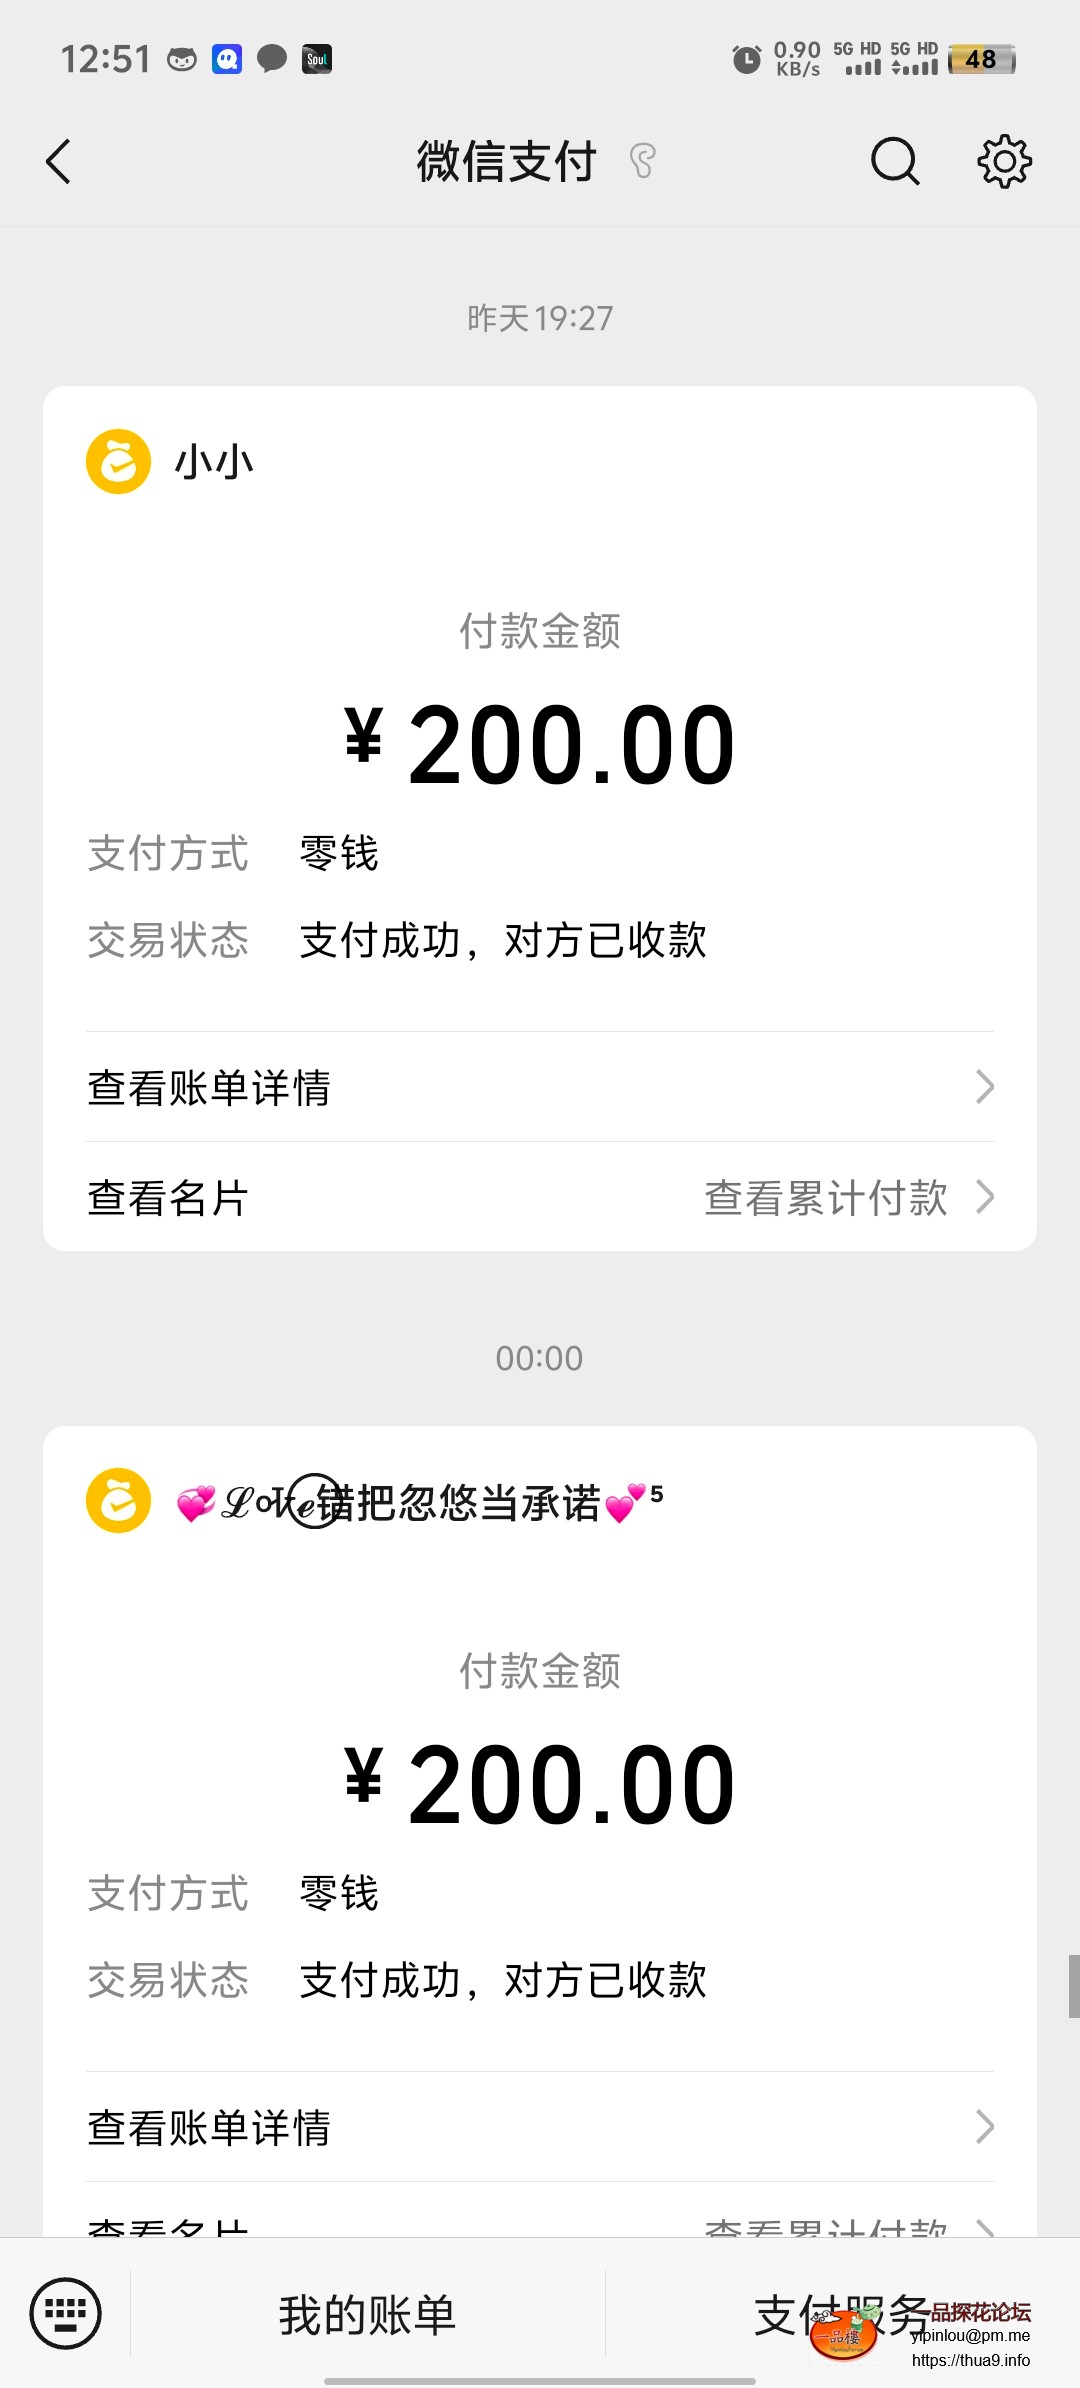
Task: Switch to keyboard input icon
Action: click(66, 2312)
